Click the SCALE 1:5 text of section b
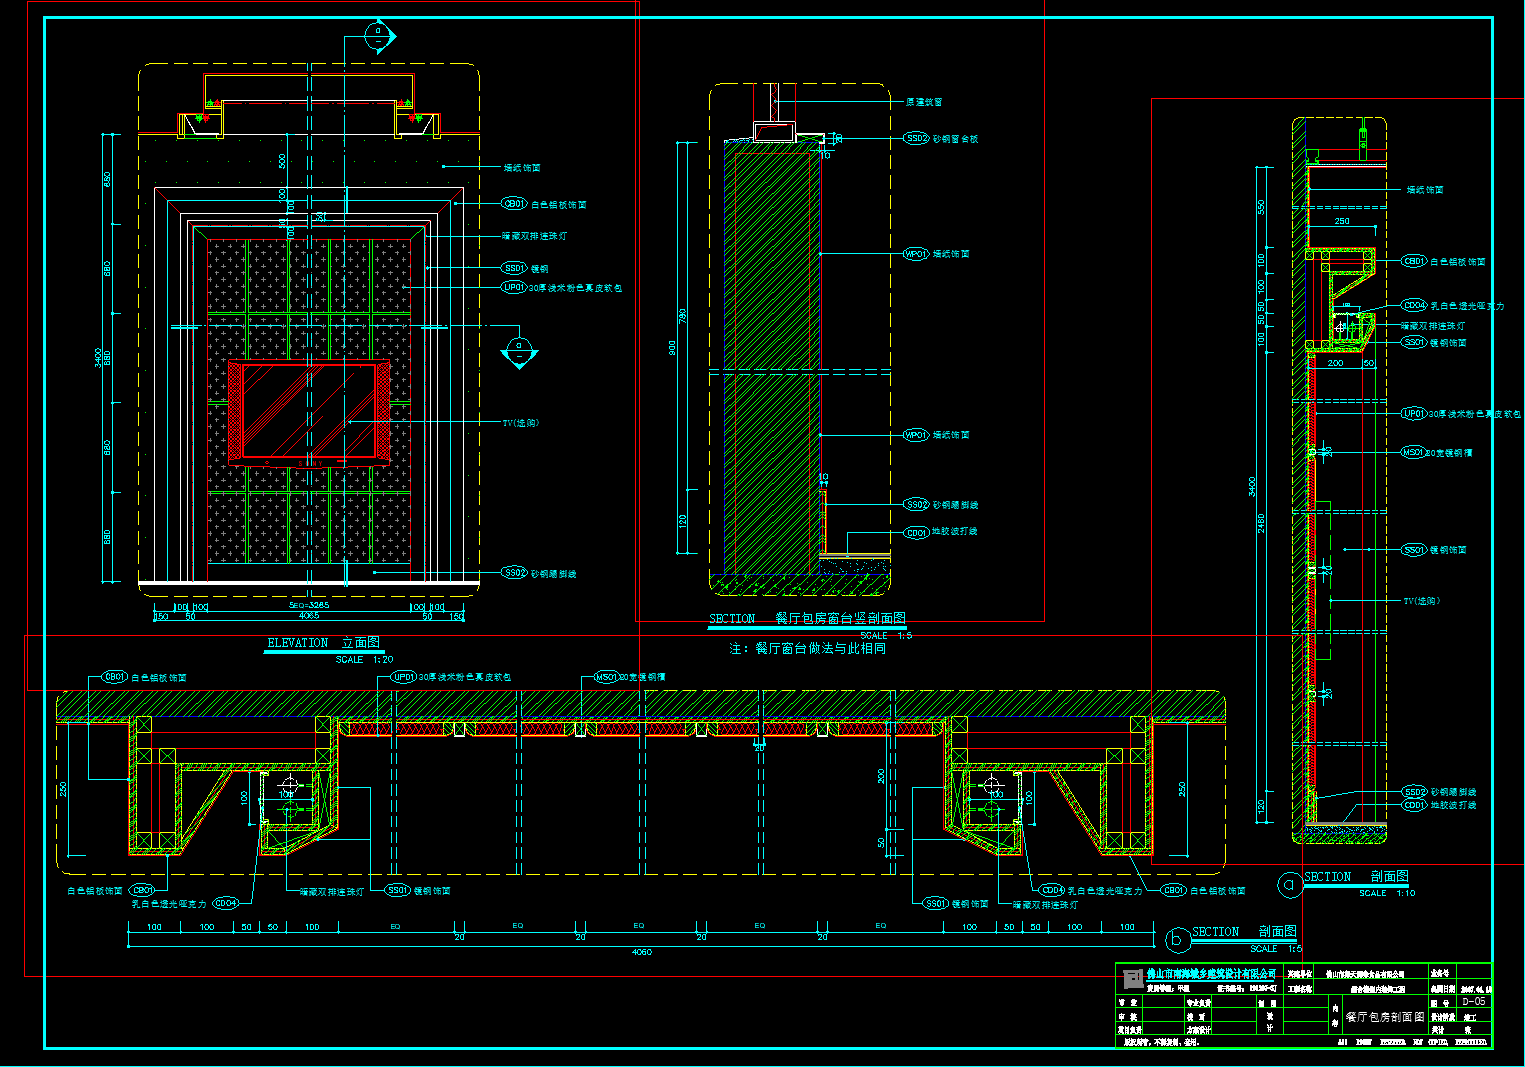 click(1276, 948)
